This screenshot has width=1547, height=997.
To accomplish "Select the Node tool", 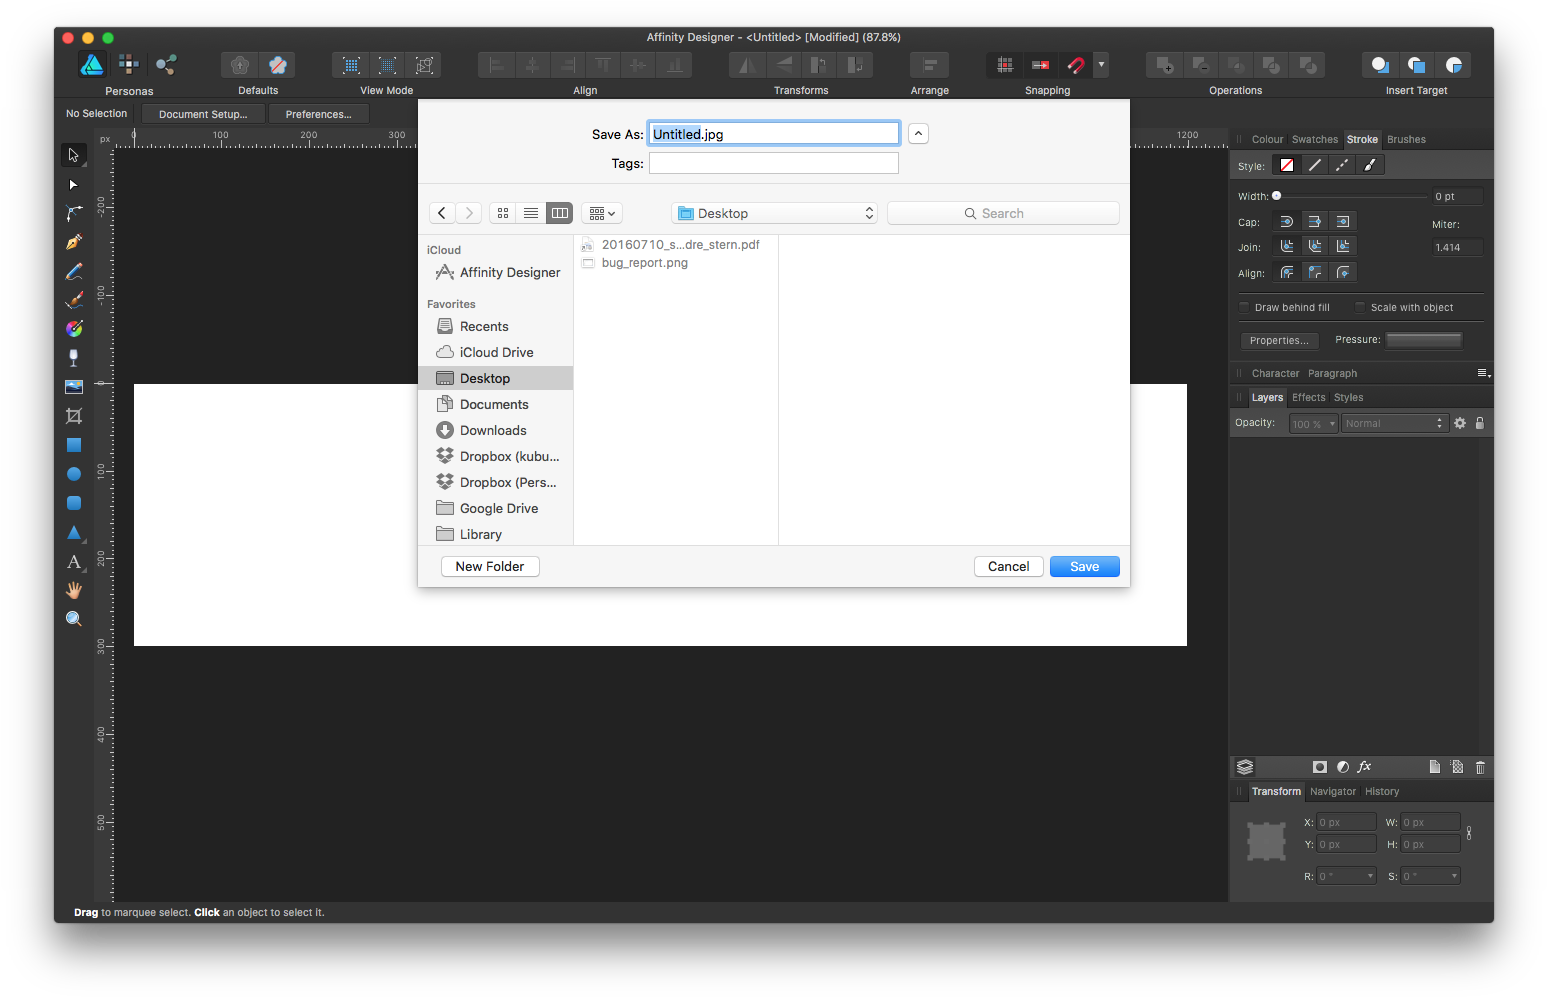I will (73, 185).
